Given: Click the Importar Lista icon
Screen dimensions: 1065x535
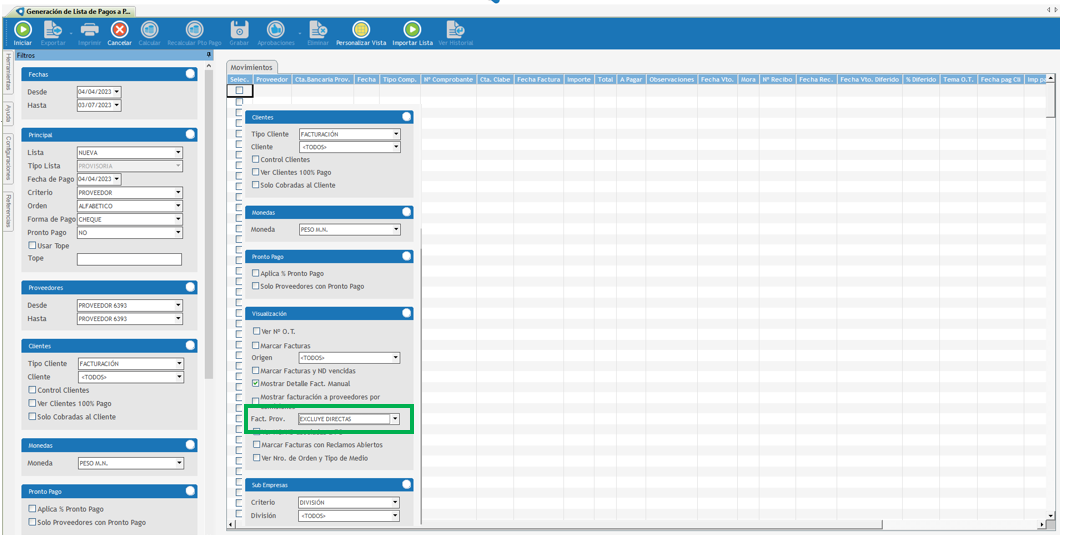Looking at the screenshot, I should (x=412, y=30).
